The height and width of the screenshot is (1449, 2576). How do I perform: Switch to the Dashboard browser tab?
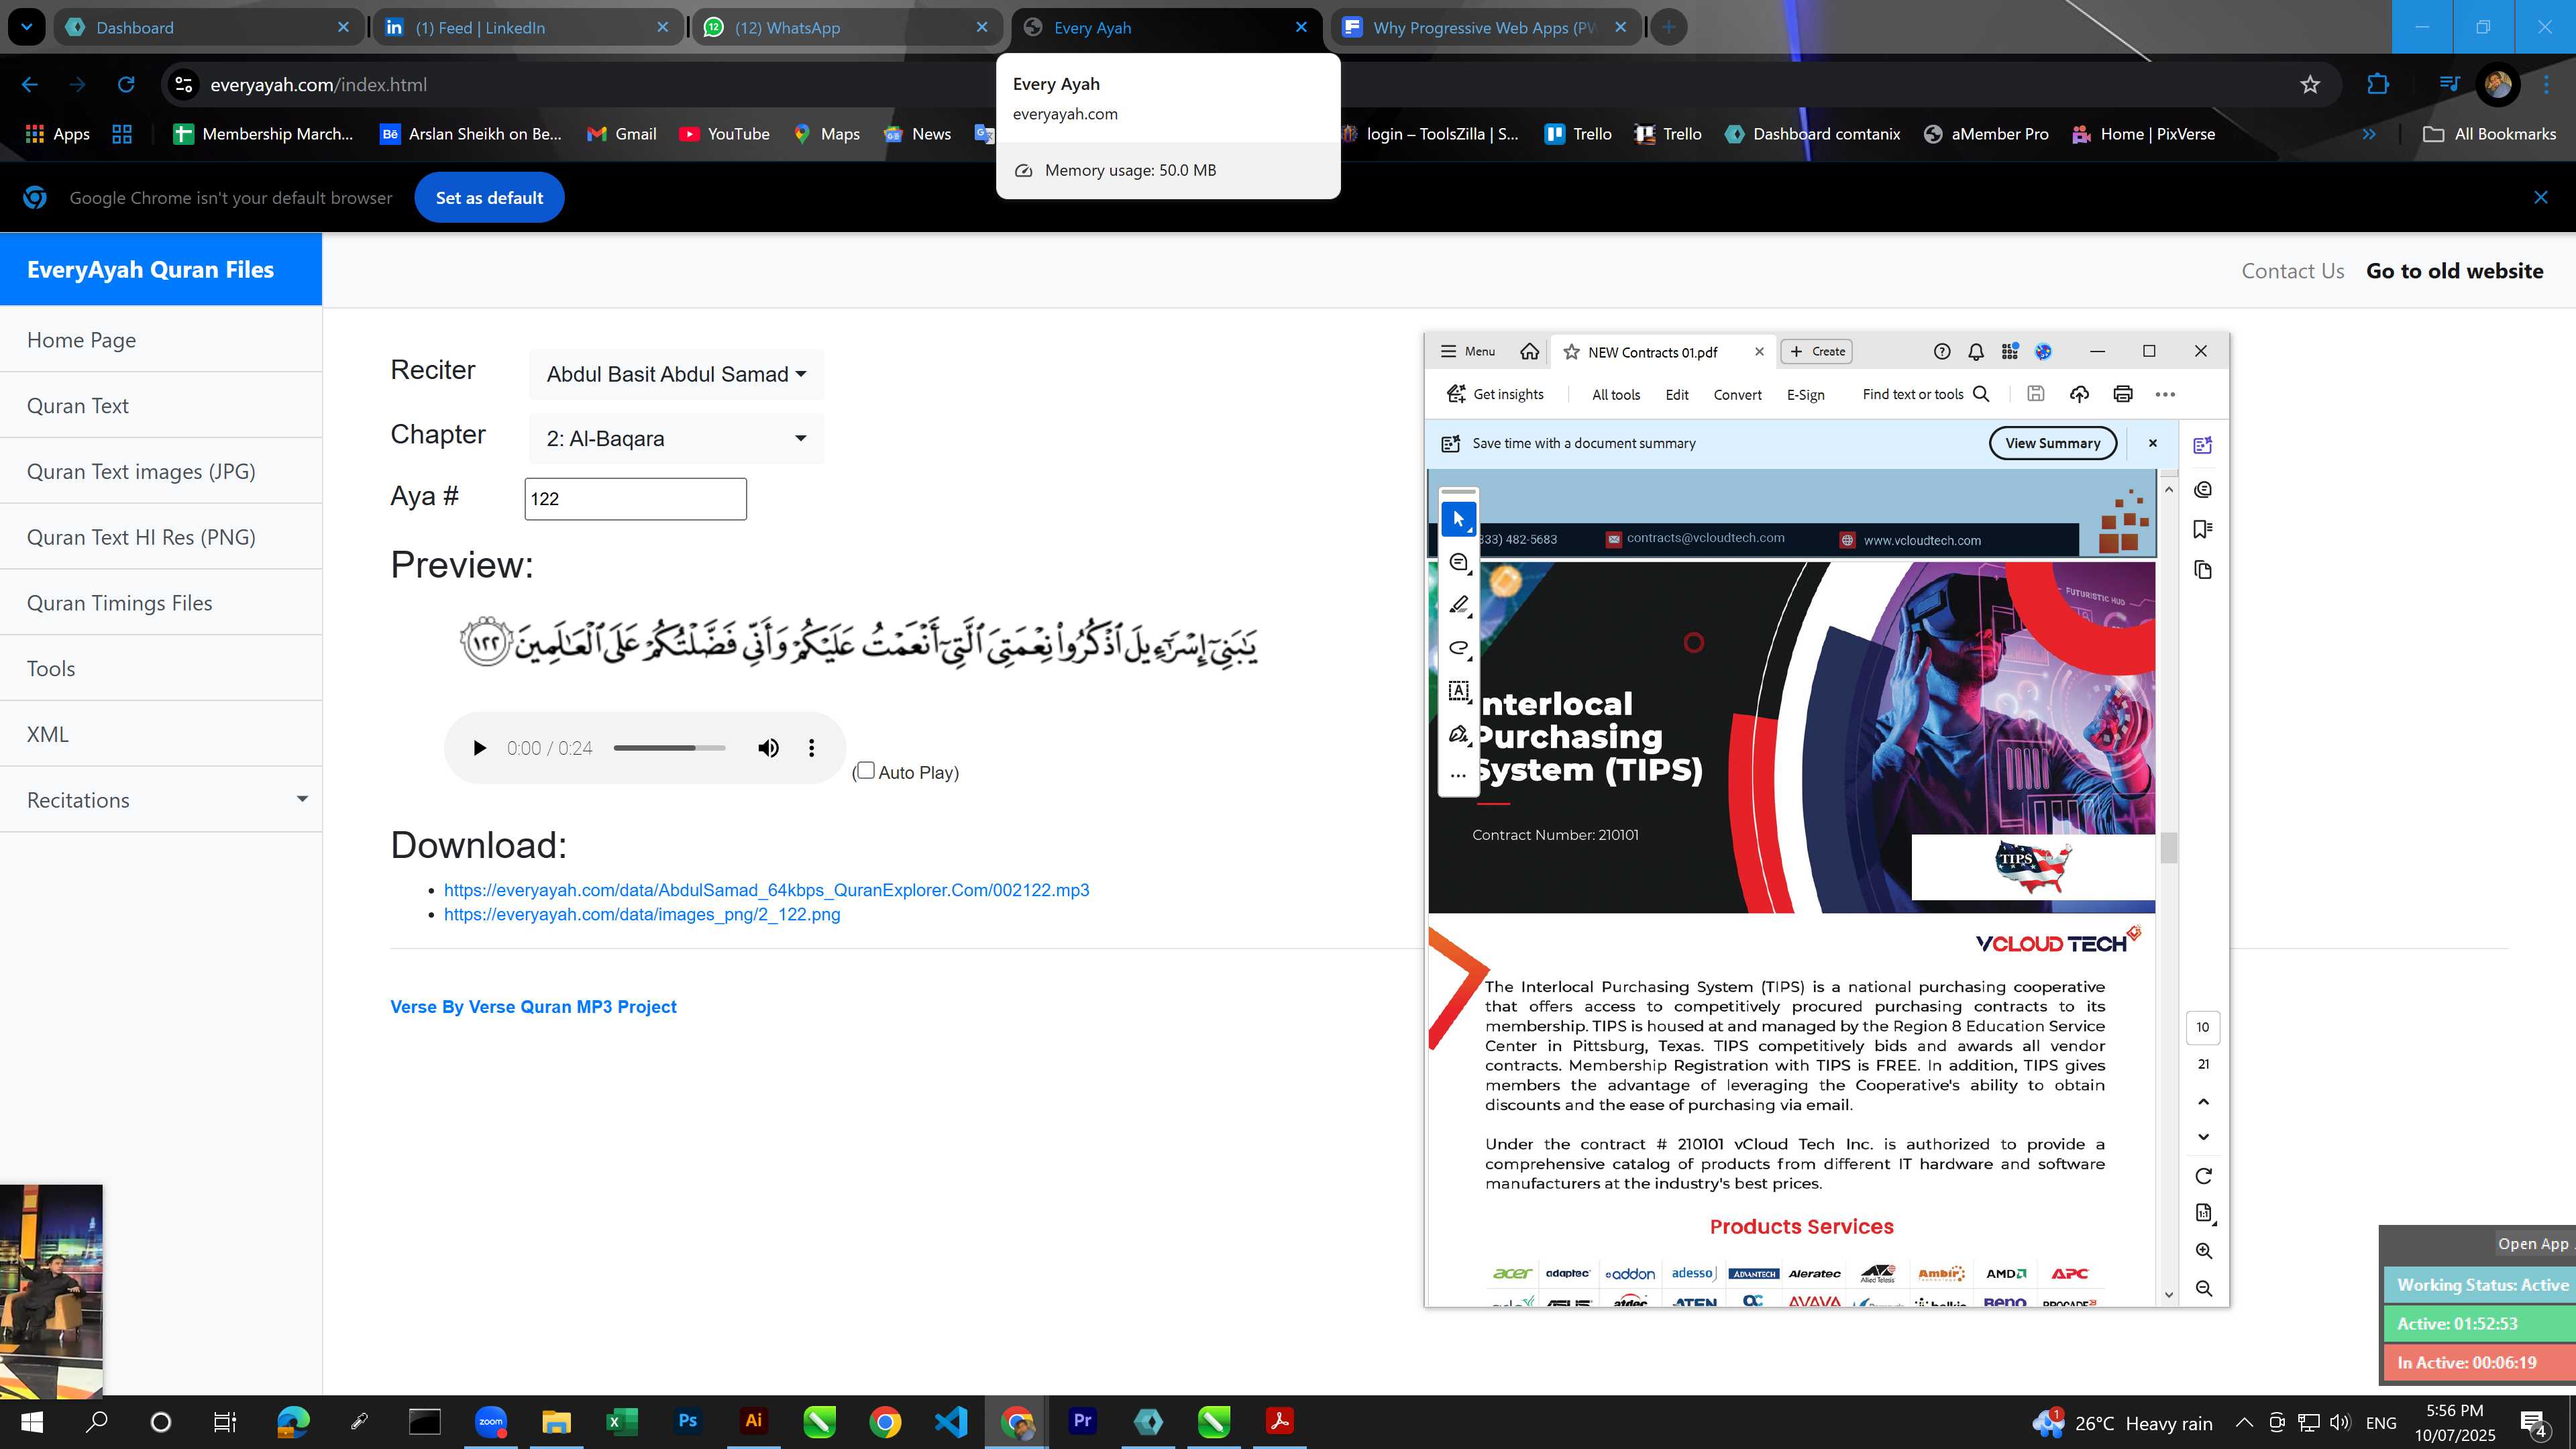[x=208, y=27]
